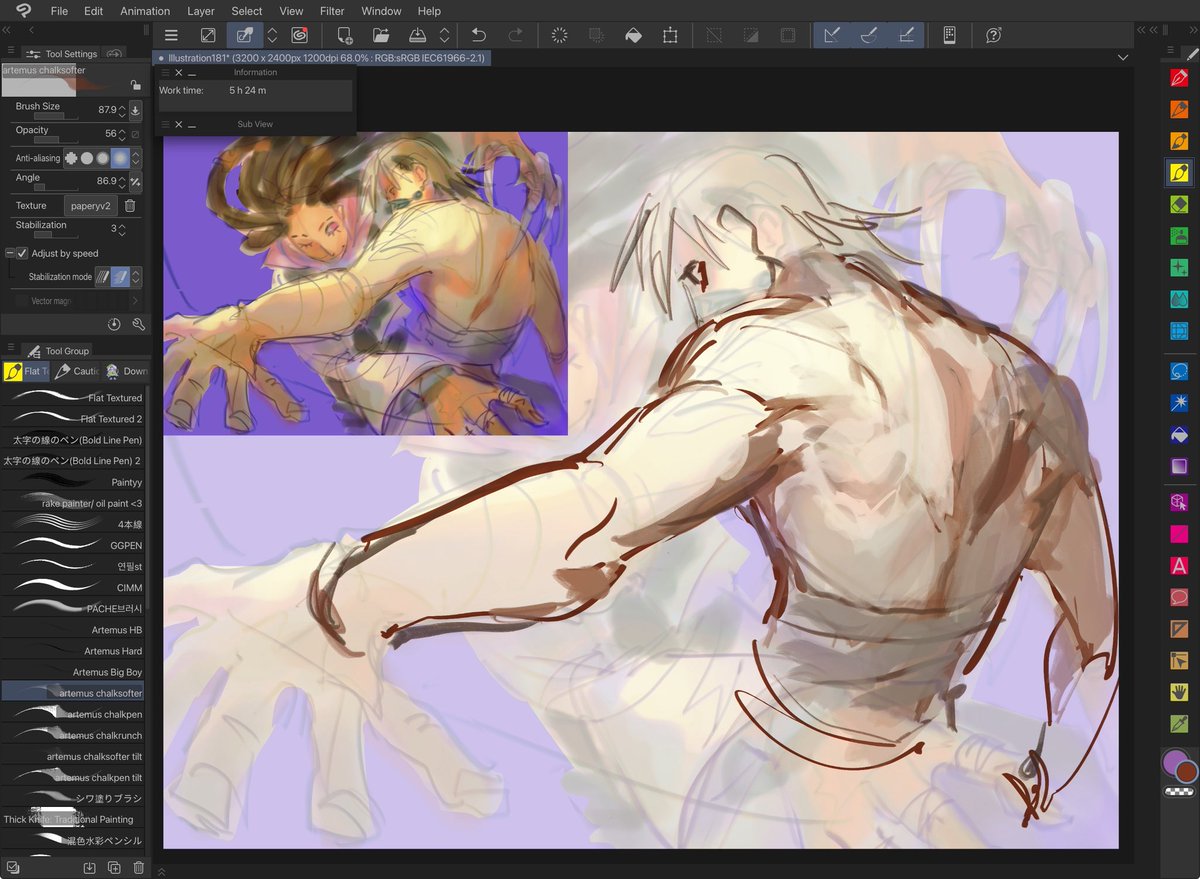Select the Artemus Big Boy brush
The image size is (1200, 879).
[x=72, y=672]
